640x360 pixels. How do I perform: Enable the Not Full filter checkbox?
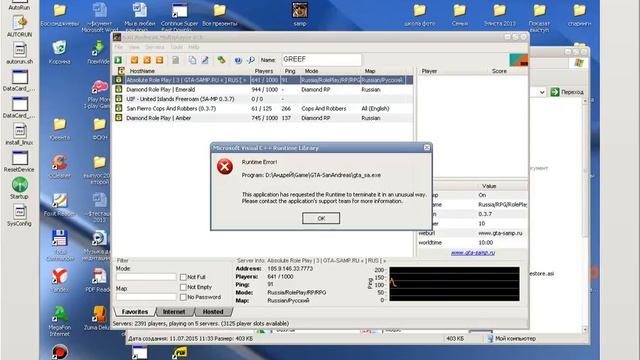click(x=183, y=277)
